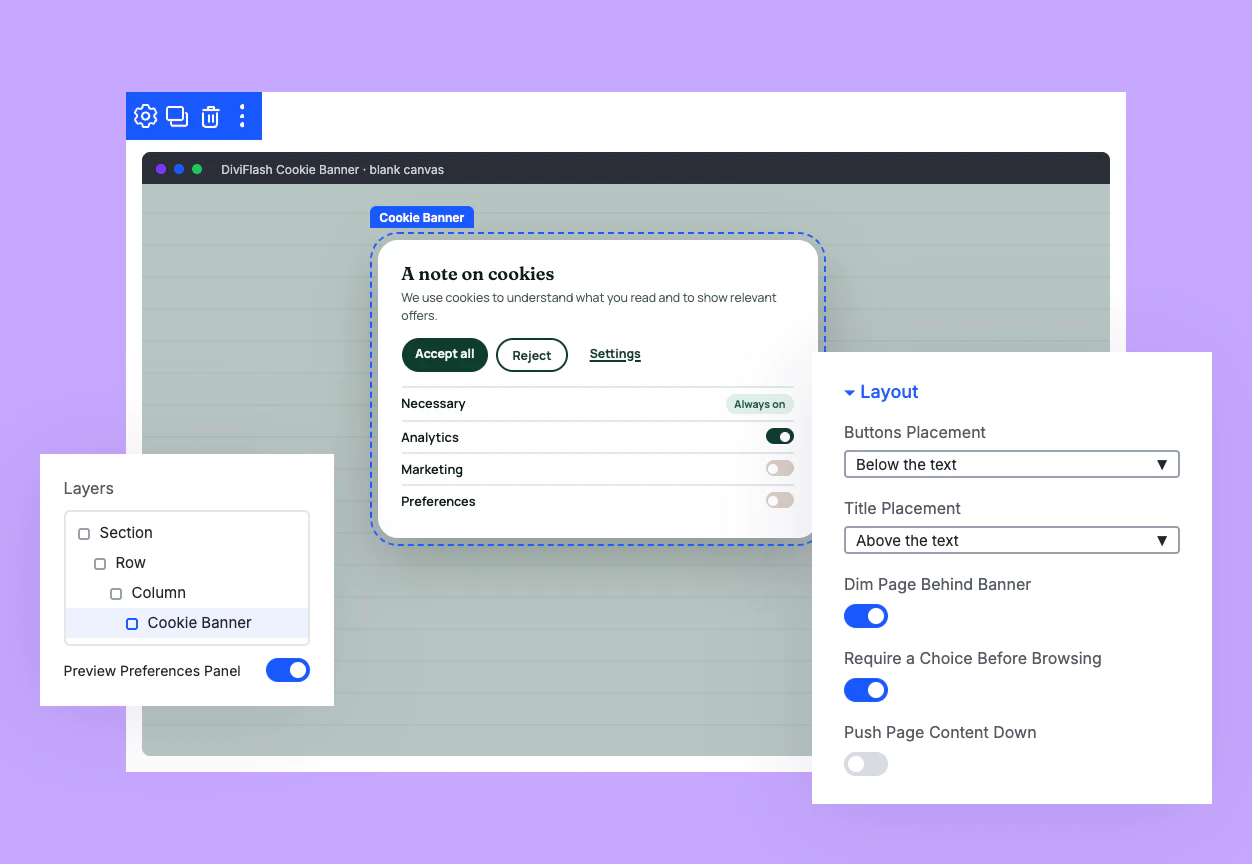Viewport: 1252px width, 864px height.
Task: Click the A note on cookies heading
Action: click(478, 274)
